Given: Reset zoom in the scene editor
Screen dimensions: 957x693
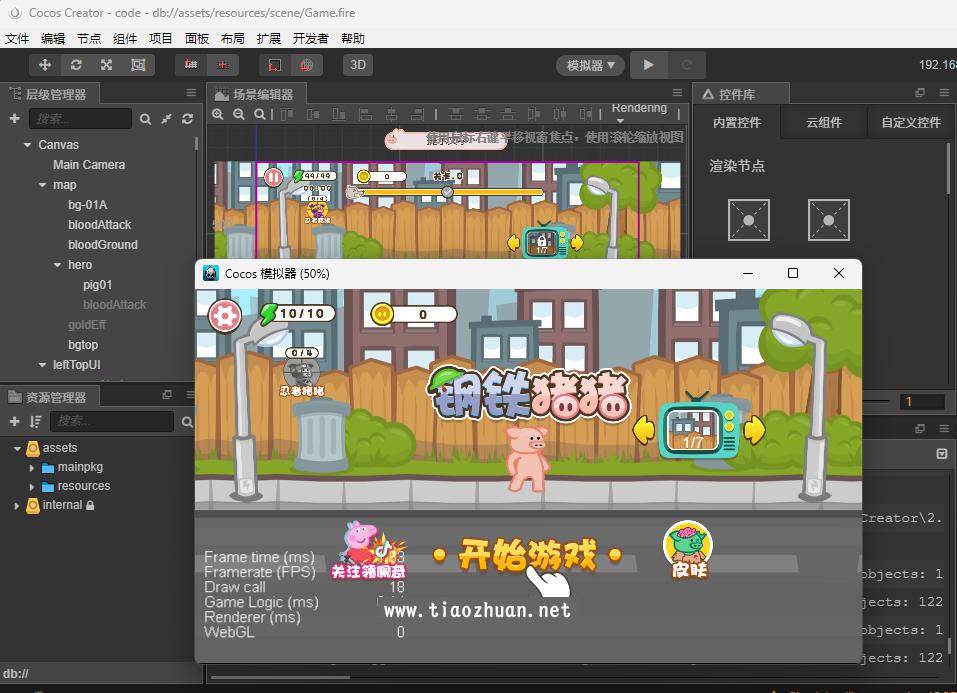Looking at the screenshot, I should (x=260, y=114).
